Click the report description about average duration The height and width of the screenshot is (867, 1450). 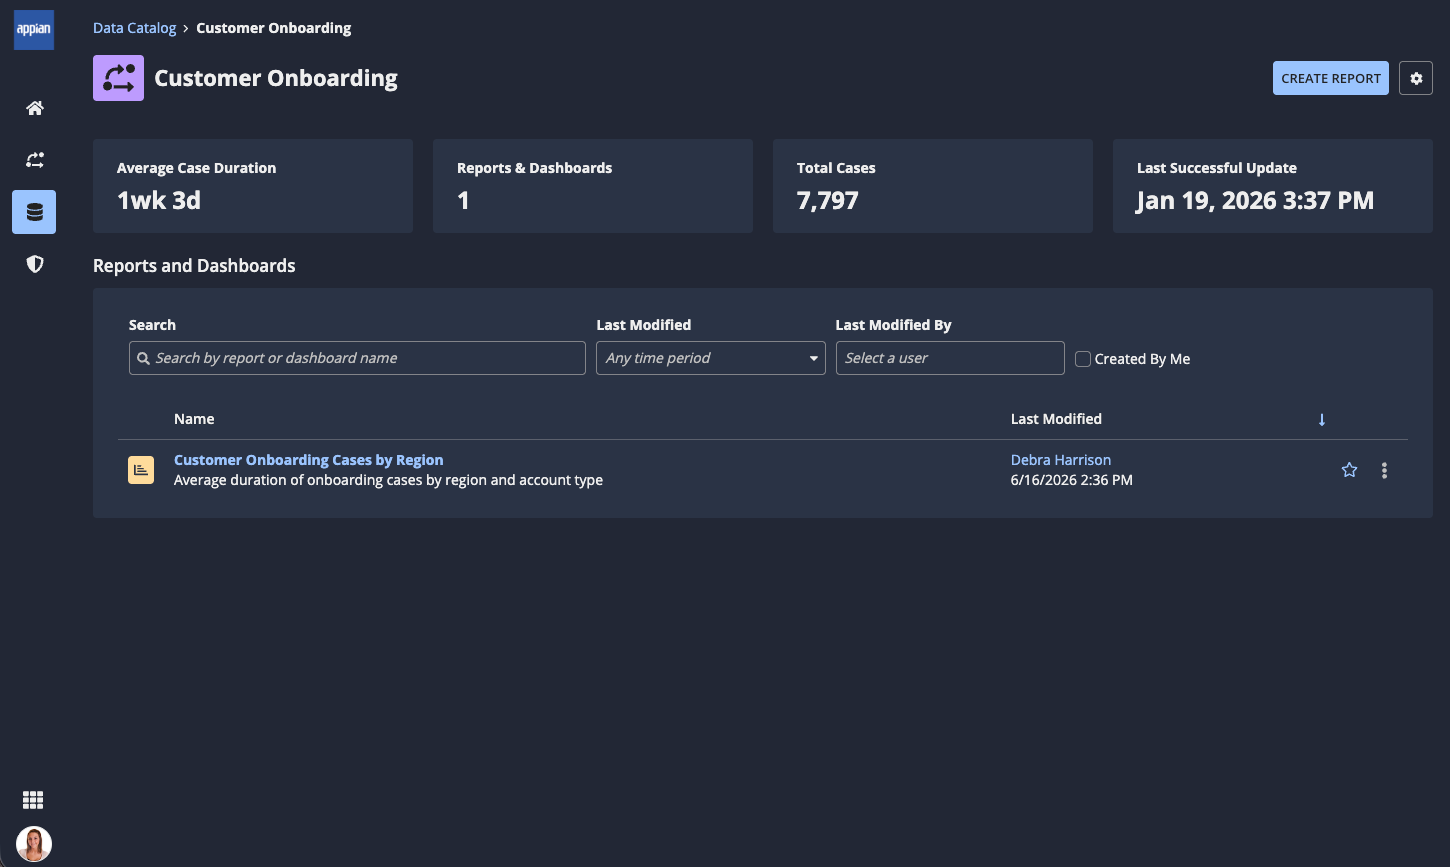(x=388, y=480)
